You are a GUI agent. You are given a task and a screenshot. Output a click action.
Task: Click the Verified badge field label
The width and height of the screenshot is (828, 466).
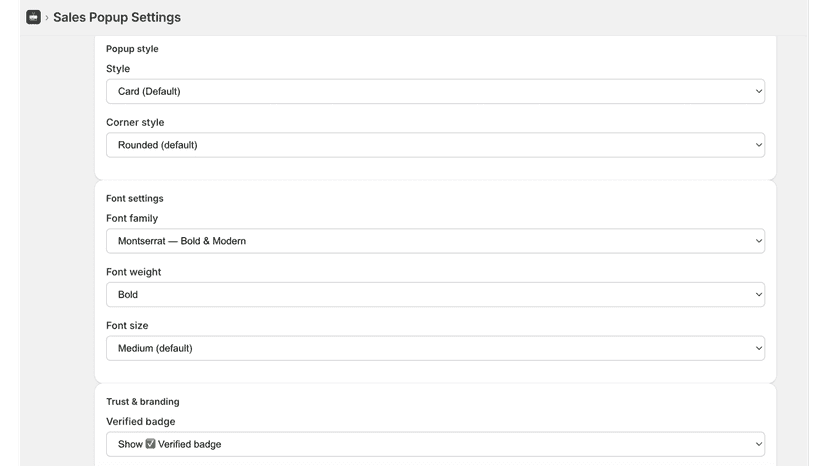(x=140, y=422)
